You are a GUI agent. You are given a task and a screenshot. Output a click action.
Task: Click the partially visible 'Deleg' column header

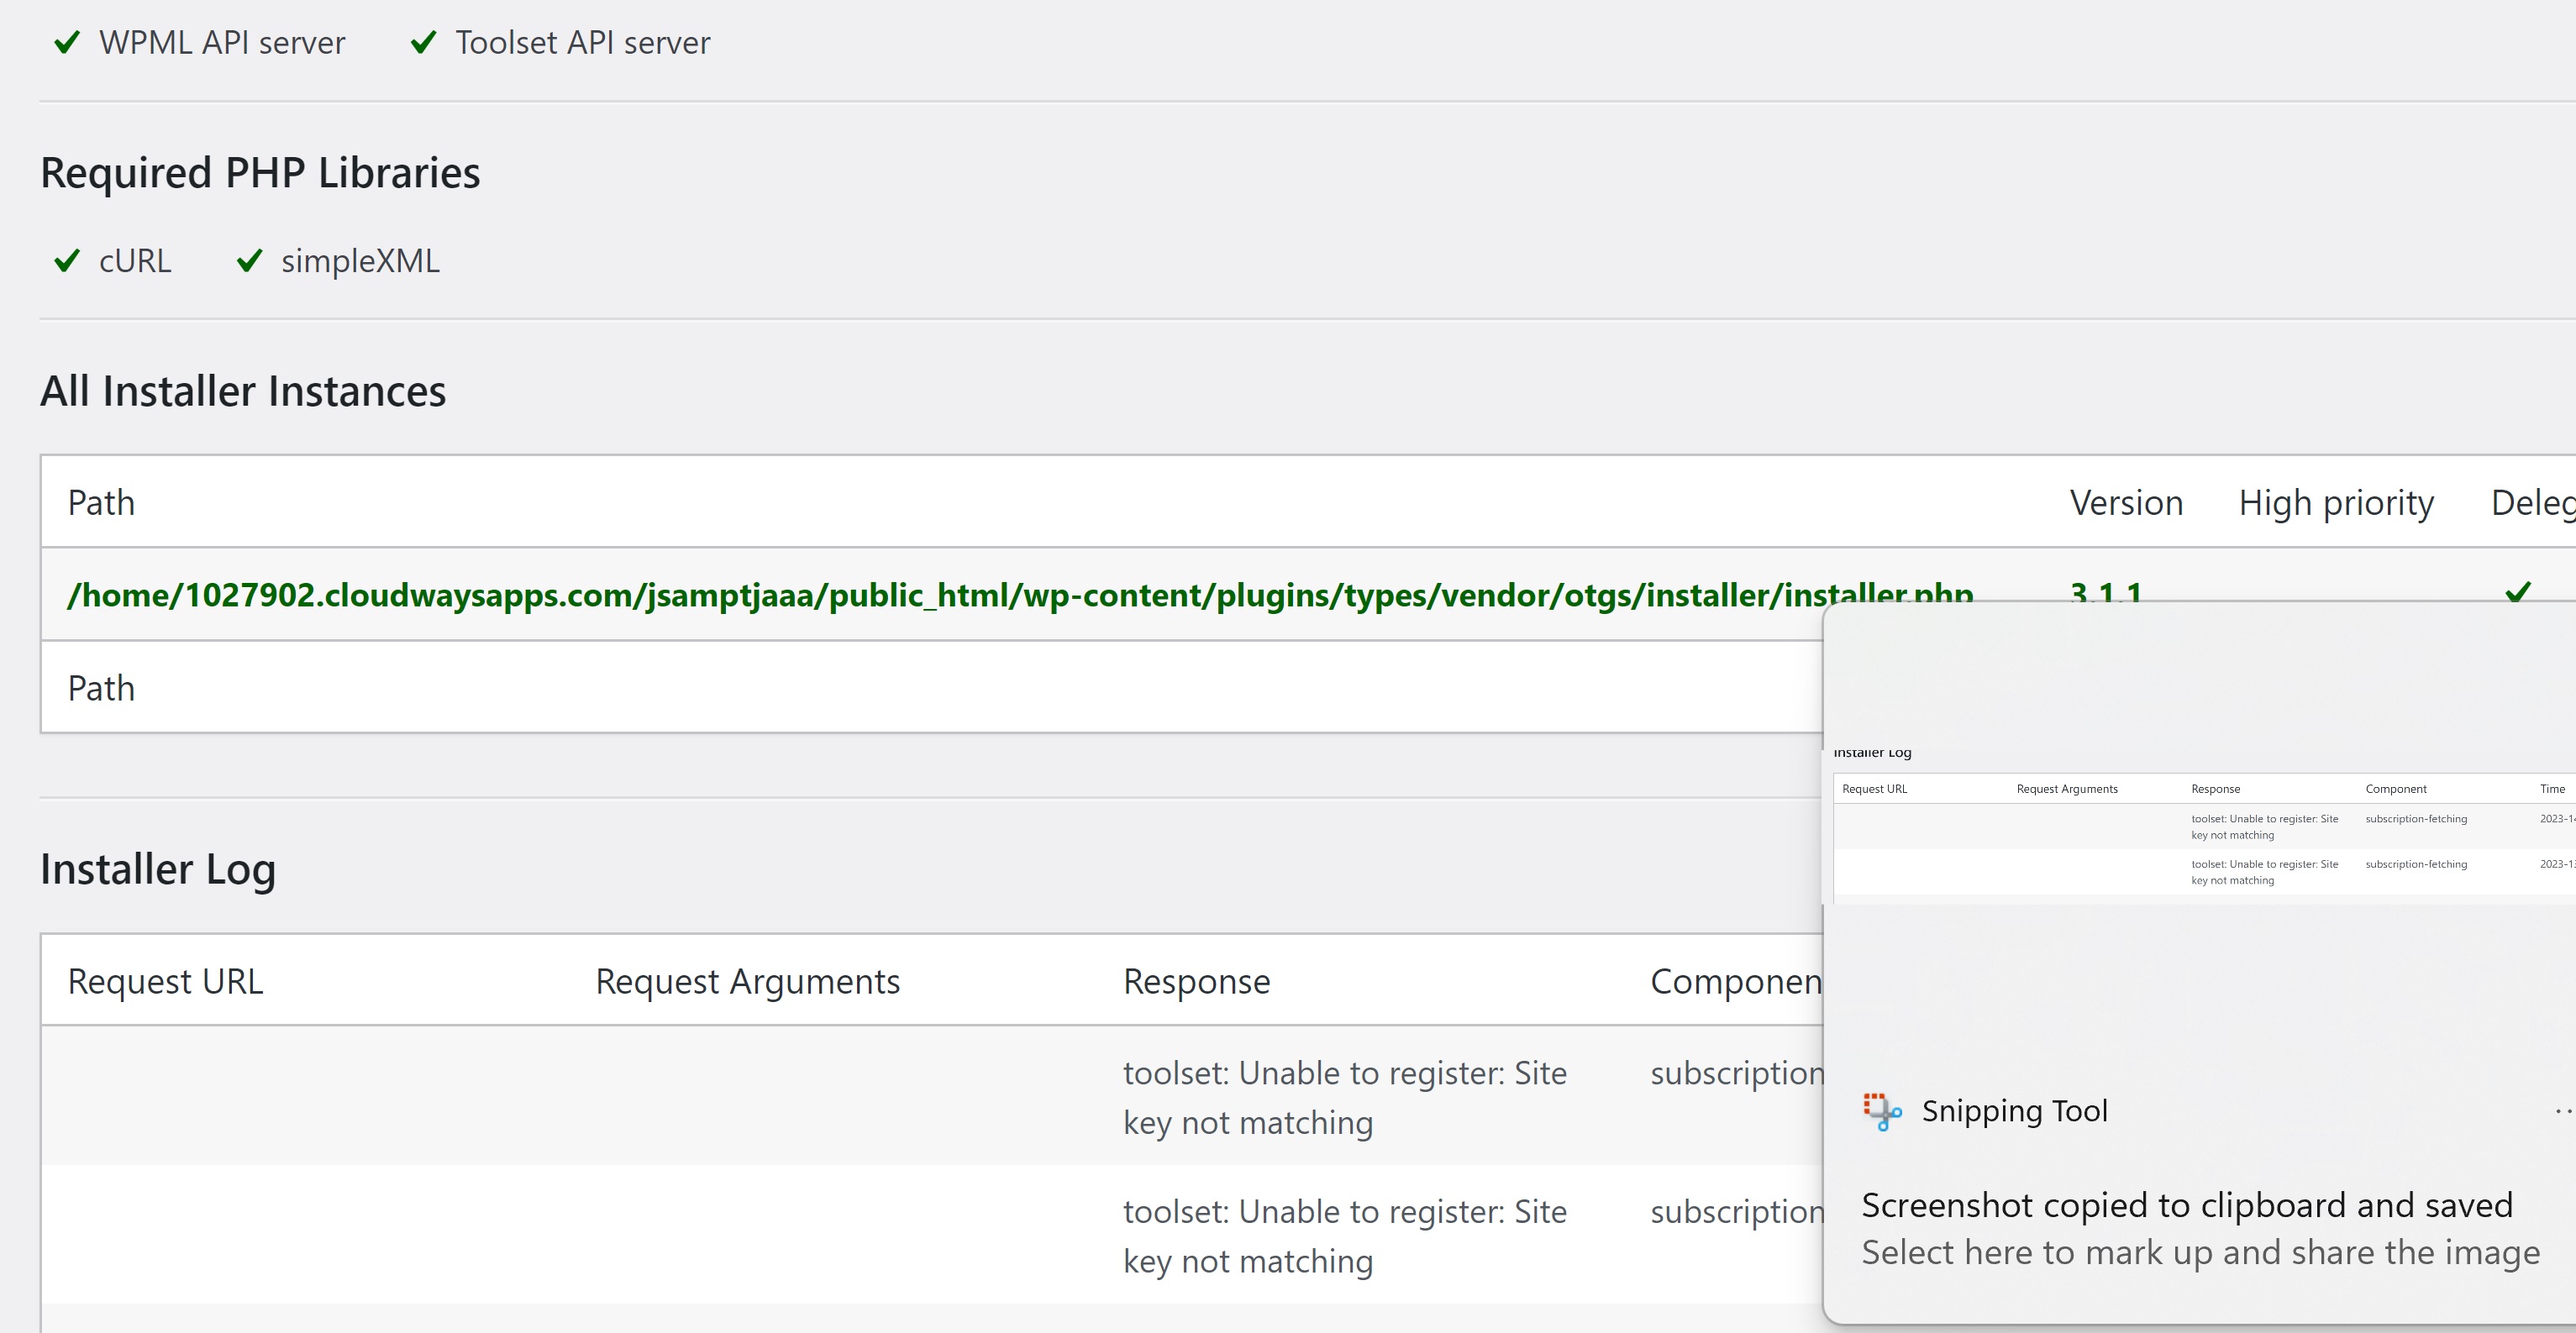coord(2533,503)
